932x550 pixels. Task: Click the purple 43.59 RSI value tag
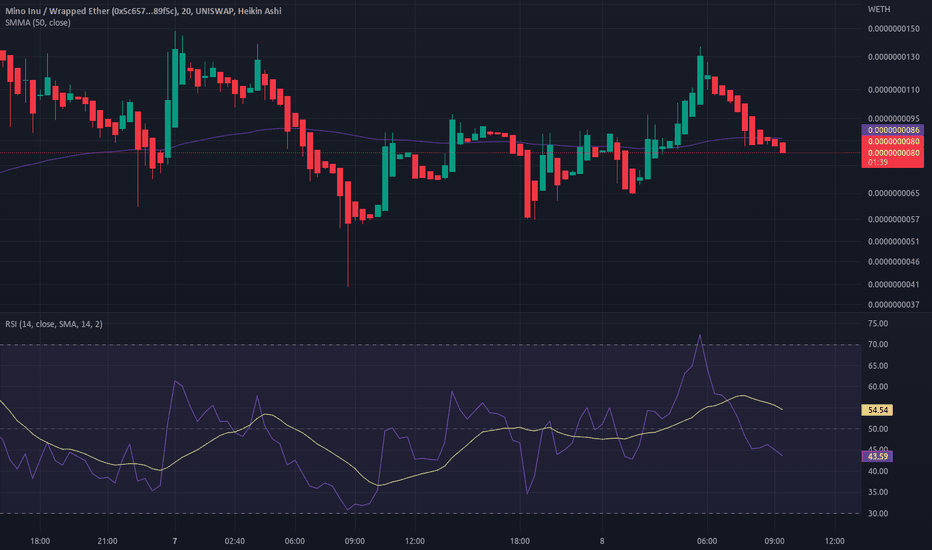pos(877,457)
